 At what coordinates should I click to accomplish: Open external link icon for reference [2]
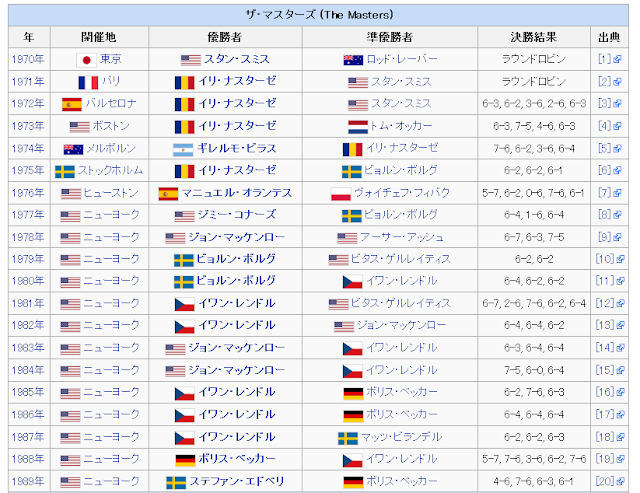(617, 82)
